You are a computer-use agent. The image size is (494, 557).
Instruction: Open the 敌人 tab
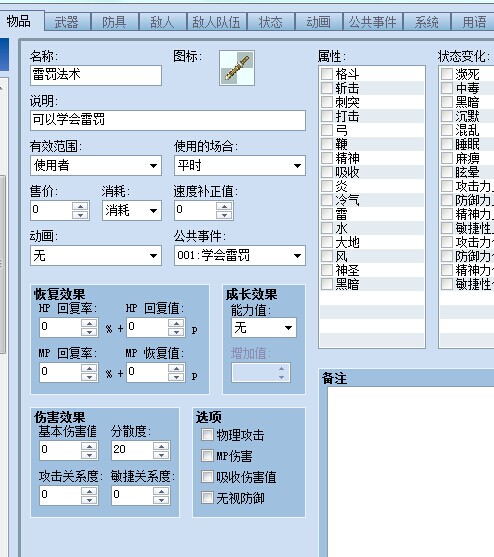[162, 22]
